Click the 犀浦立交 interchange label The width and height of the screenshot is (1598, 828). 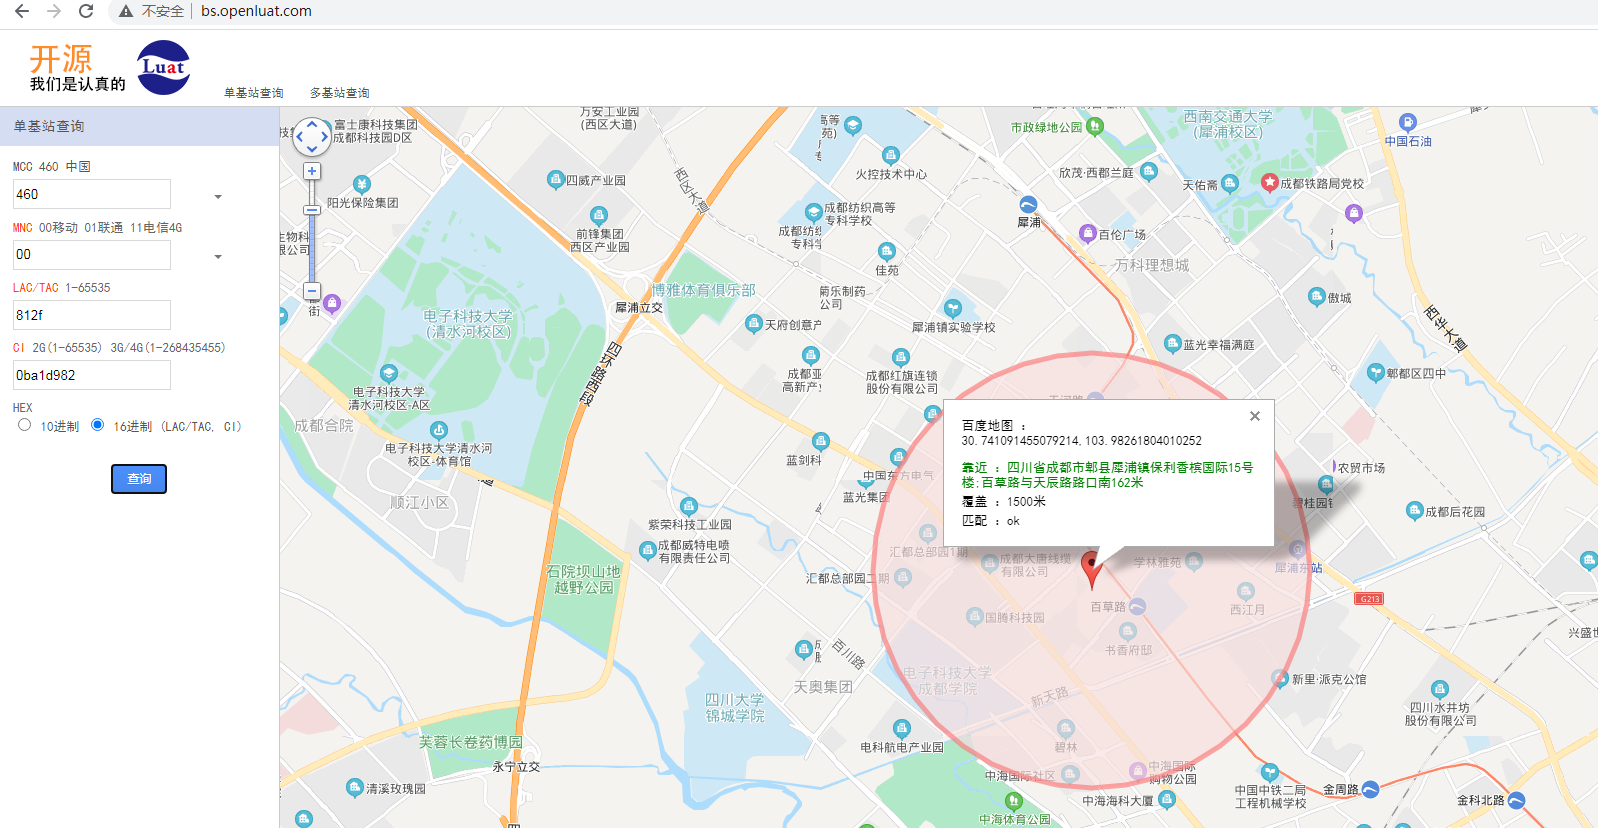(x=639, y=308)
